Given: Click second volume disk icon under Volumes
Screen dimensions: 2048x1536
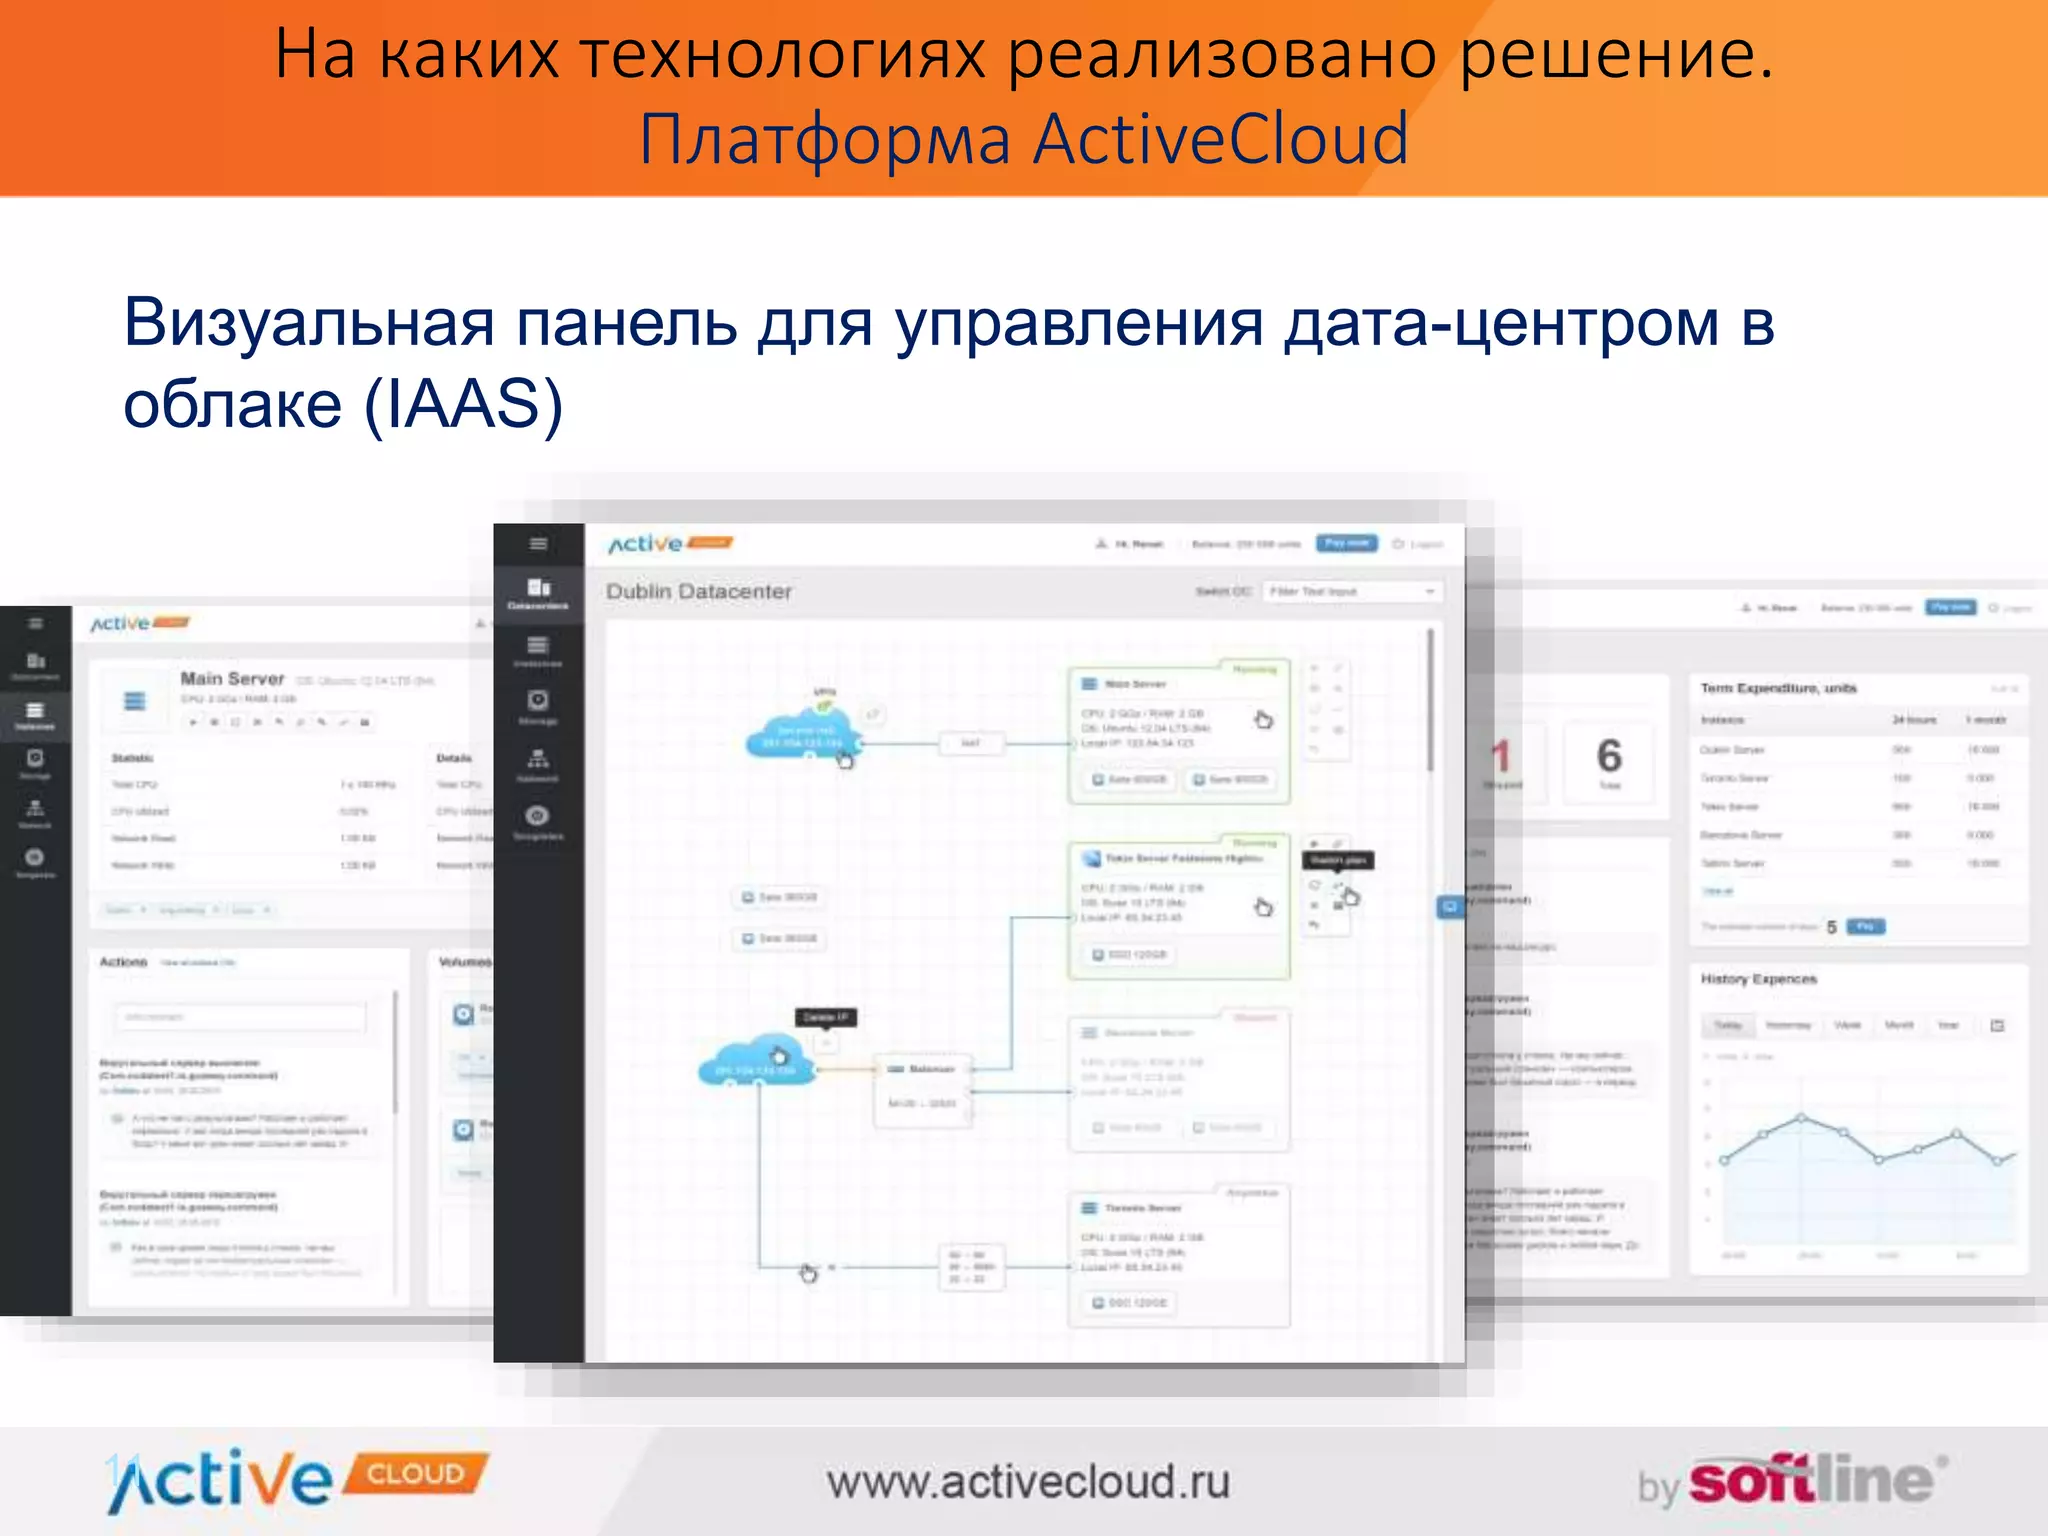Looking at the screenshot, I should tap(464, 1130).
